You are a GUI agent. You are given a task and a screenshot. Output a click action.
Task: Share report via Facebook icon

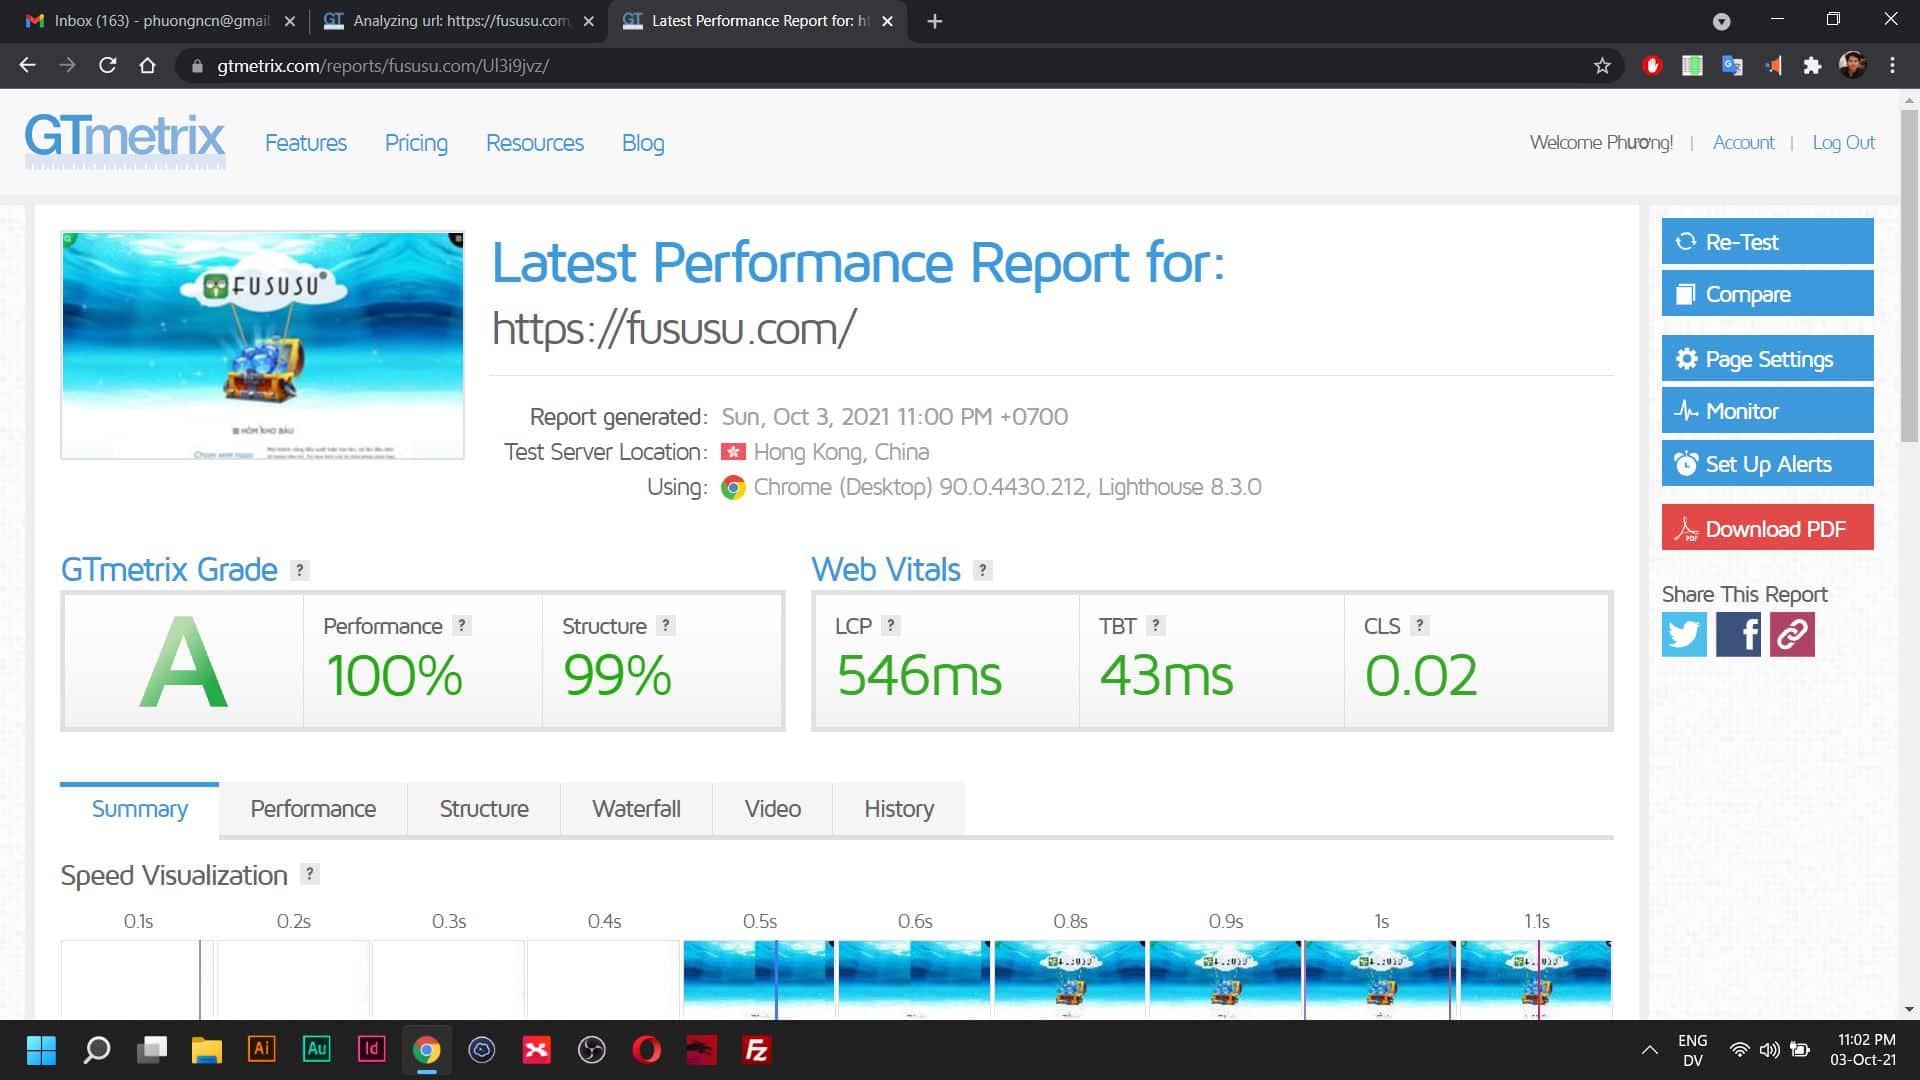(1738, 634)
